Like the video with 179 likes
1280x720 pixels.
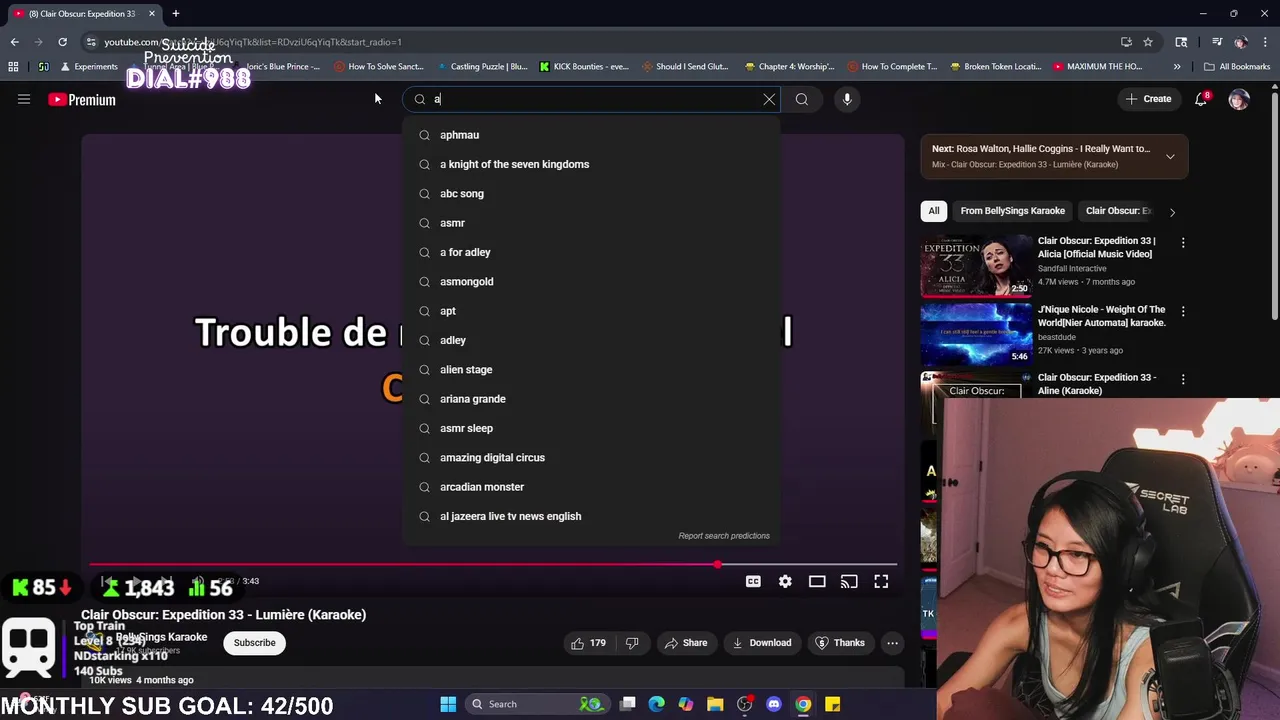588,643
